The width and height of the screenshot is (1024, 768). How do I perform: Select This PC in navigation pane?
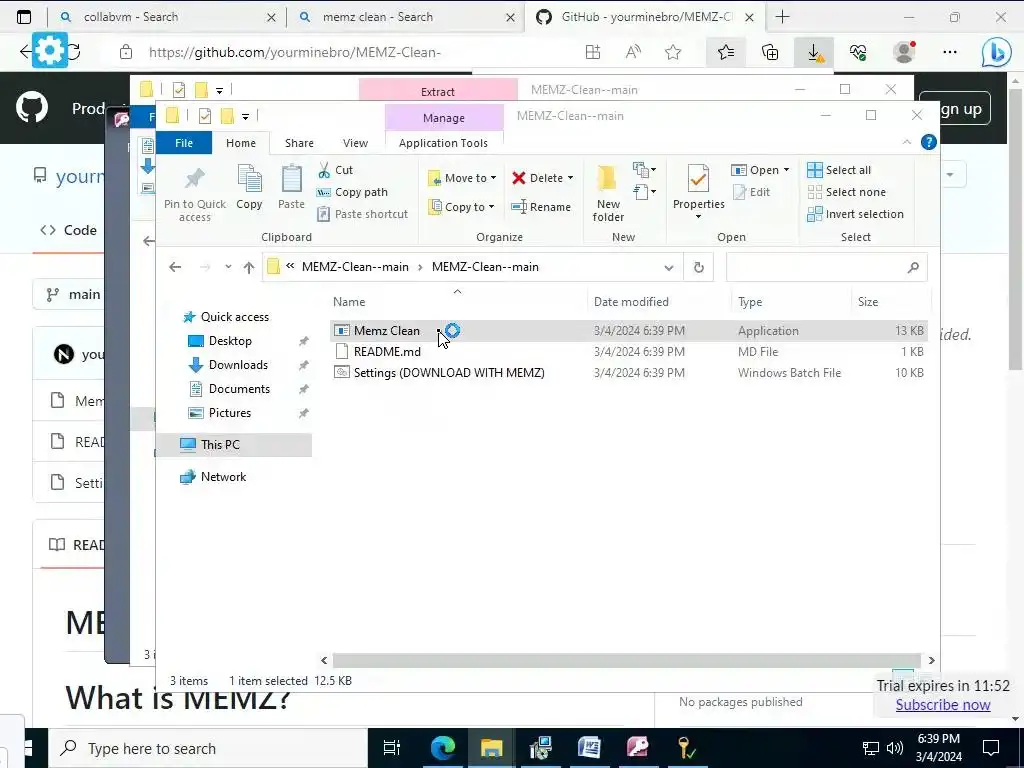point(234,445)
